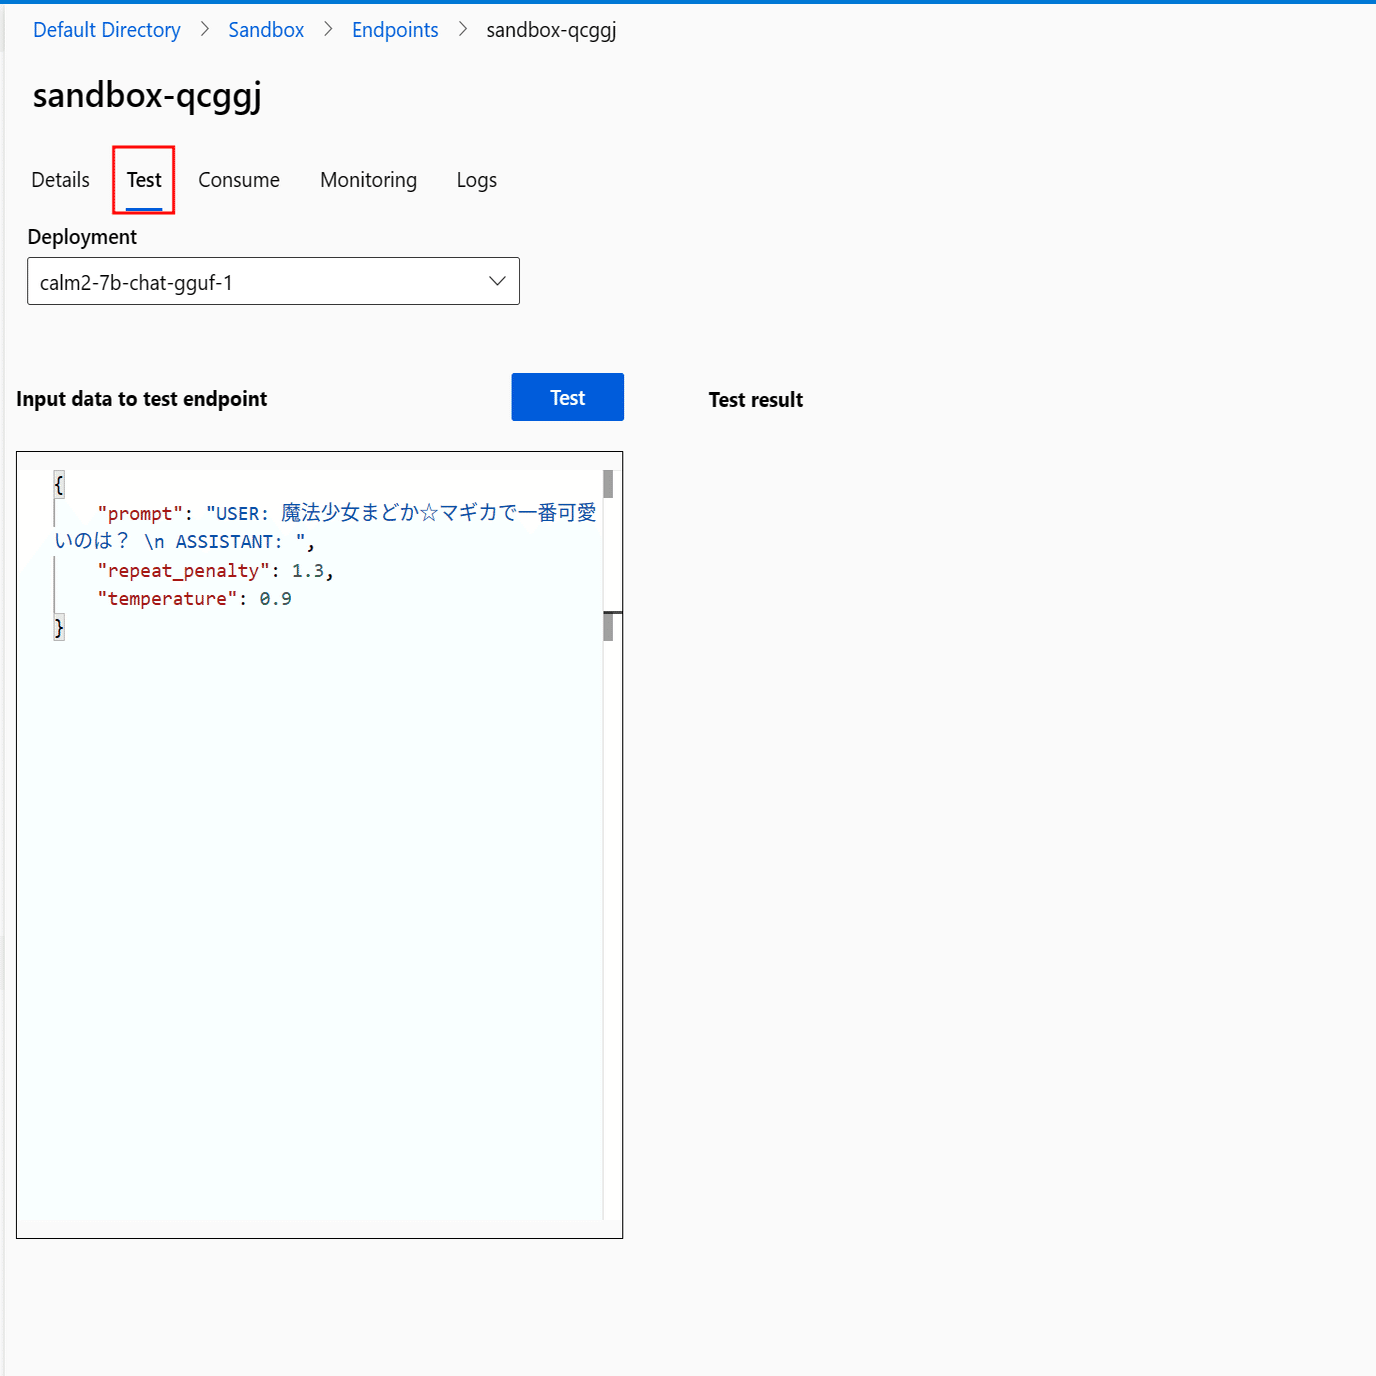Switch to the Monitoring tab
The height and width of the screenshot is (1376, 1376).
368,180
